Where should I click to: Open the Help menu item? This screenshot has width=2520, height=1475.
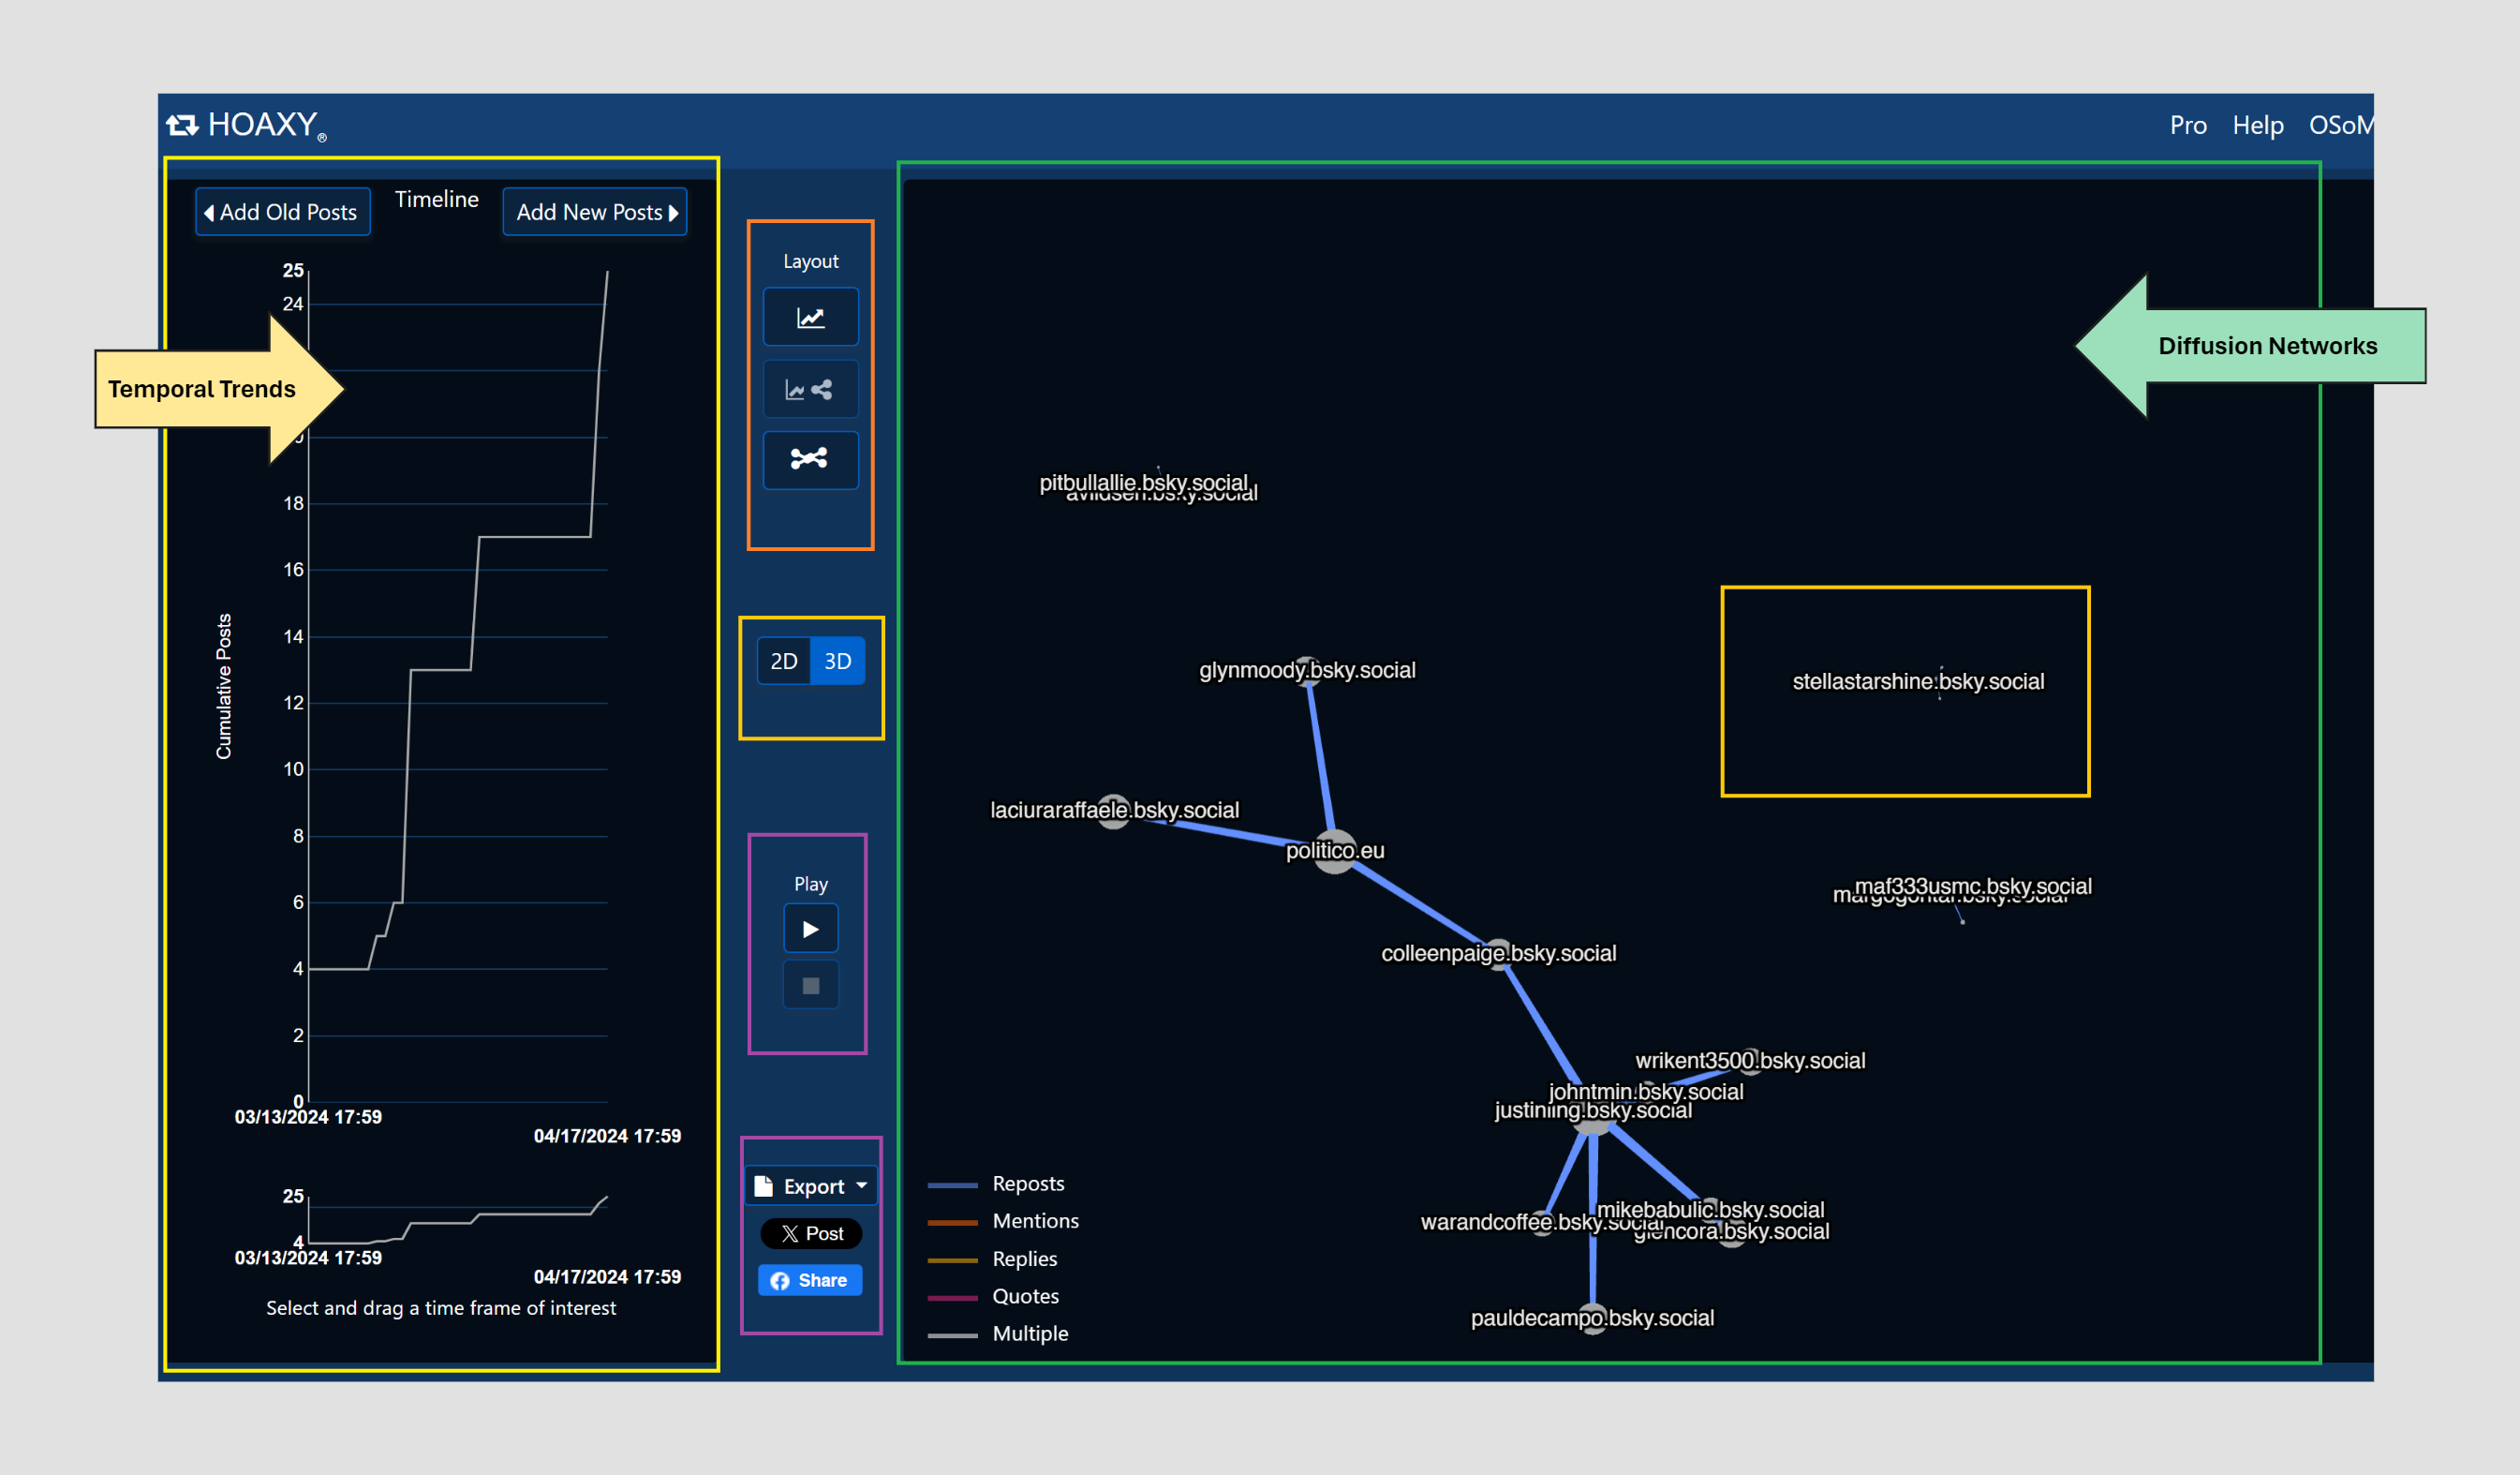2258,125
